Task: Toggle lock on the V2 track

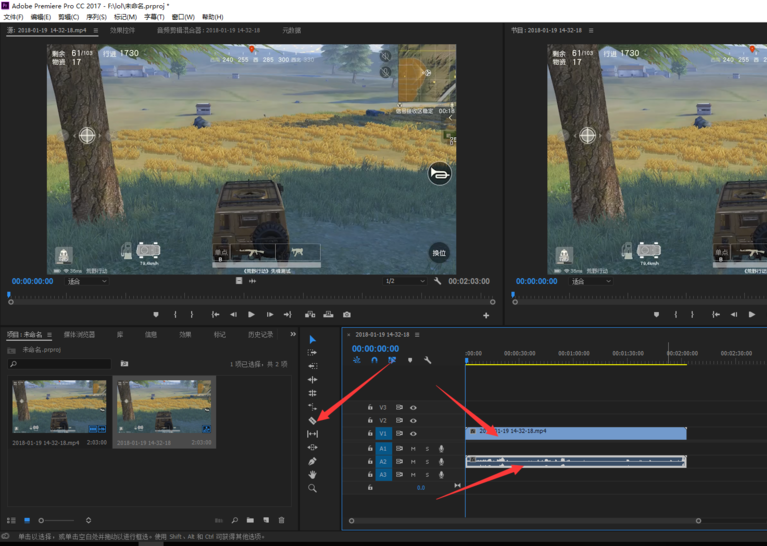Action: (x=370, y=421)
